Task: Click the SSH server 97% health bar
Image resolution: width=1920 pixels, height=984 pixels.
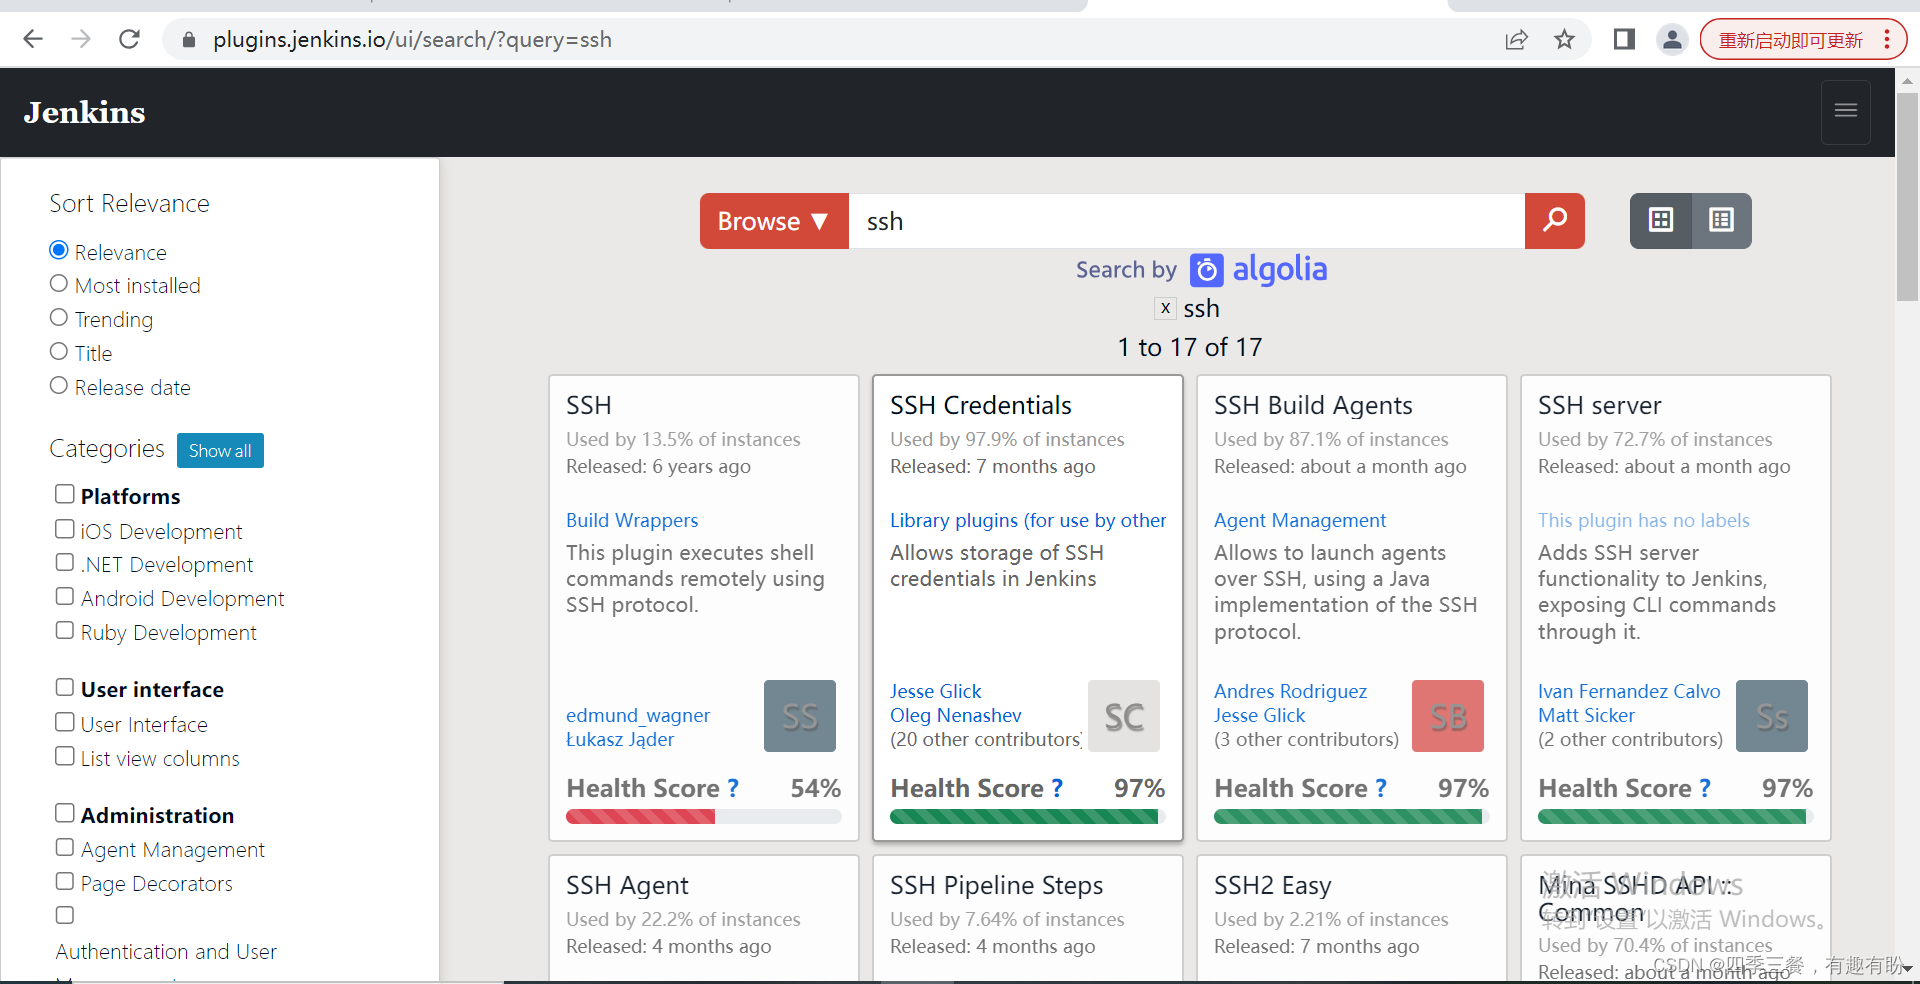Action: [1676, 817]
